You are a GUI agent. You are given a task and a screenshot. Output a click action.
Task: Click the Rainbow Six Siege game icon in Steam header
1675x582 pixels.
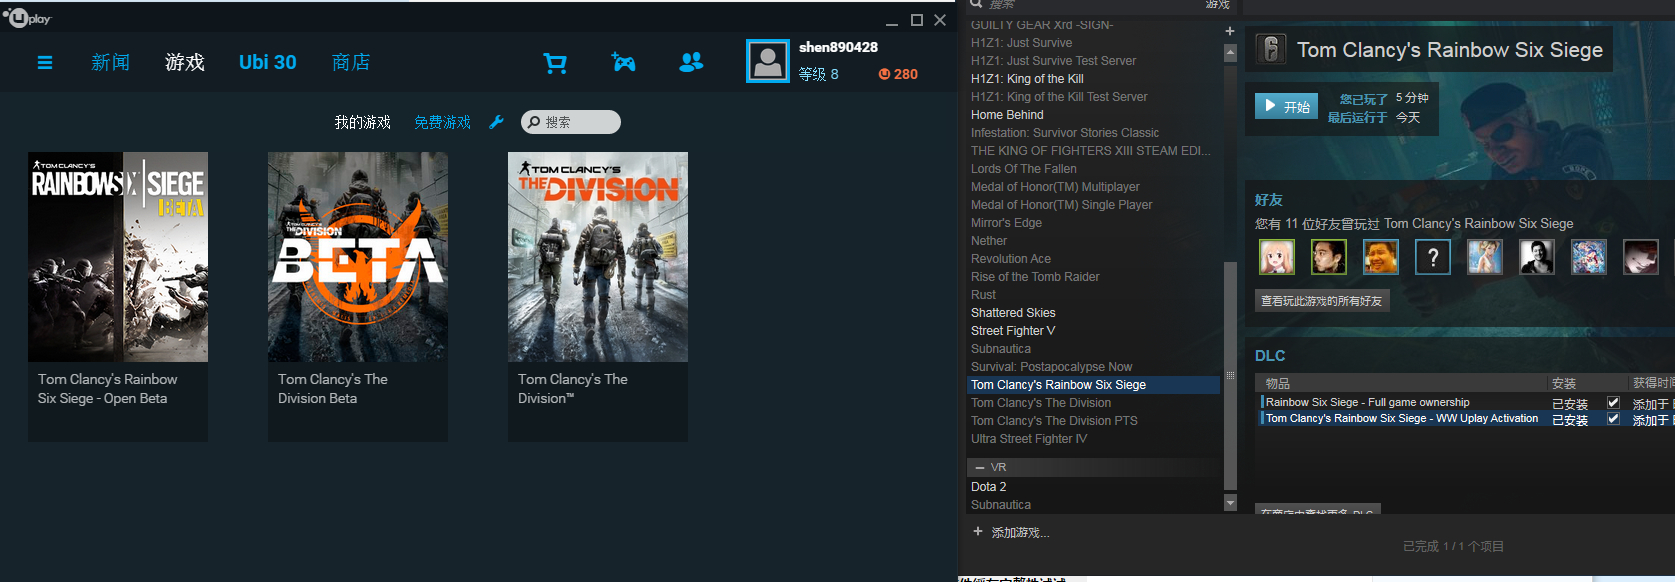click(1272, 49)
